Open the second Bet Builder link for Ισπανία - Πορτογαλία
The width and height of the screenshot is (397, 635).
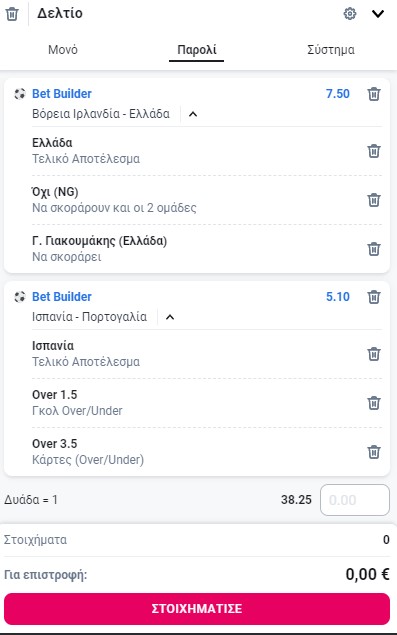pyautogui.click(x=62, y=296)
